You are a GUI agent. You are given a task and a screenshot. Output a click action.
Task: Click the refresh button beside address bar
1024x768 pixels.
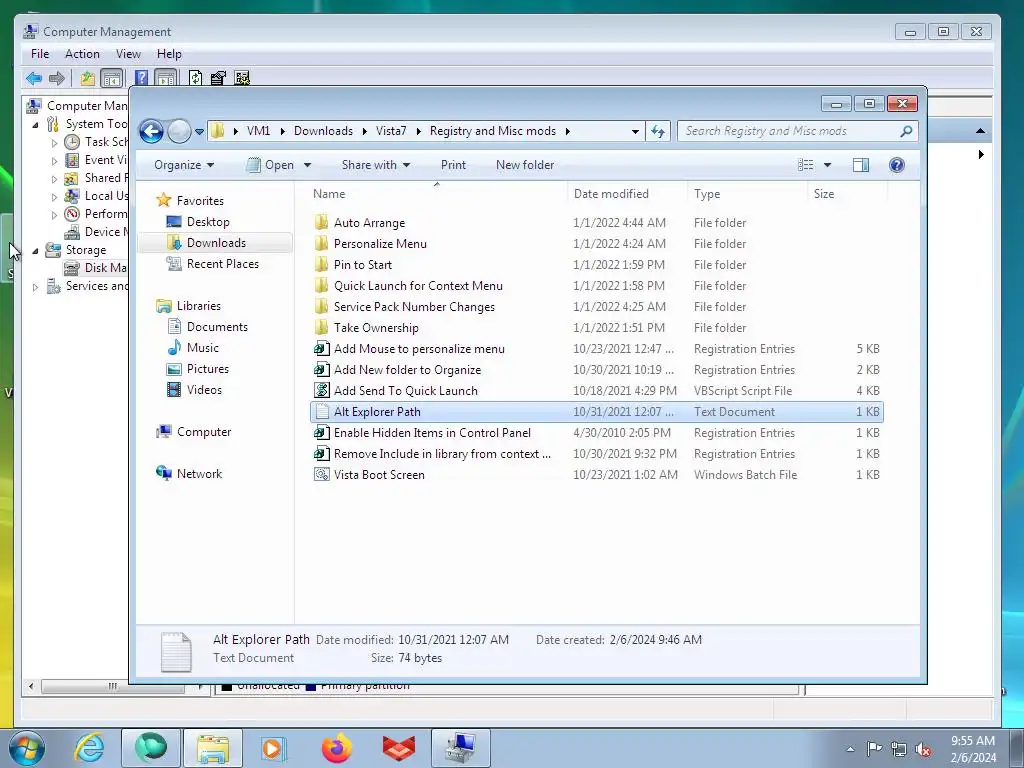point(658,131)
